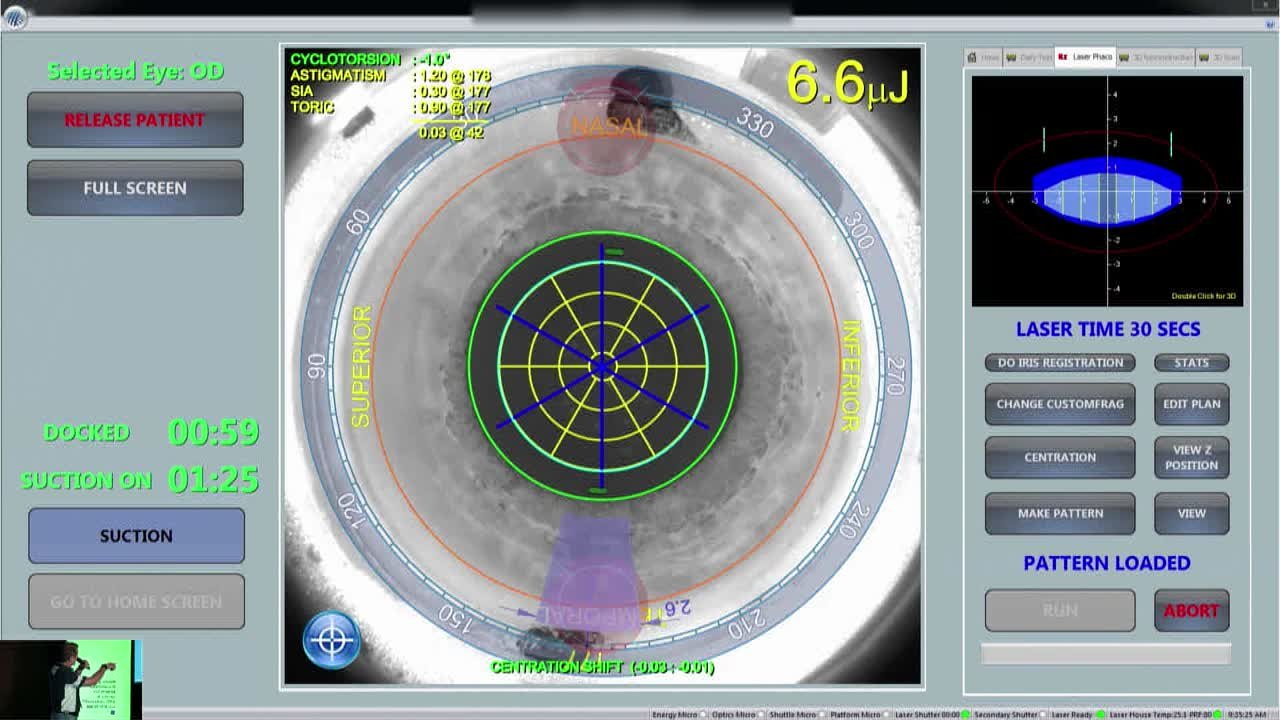Image resolution: width=1280 pixels, height=720 pixels.
Task: Click DO IRIS REGISTRATION
Action: (1060, 363)
